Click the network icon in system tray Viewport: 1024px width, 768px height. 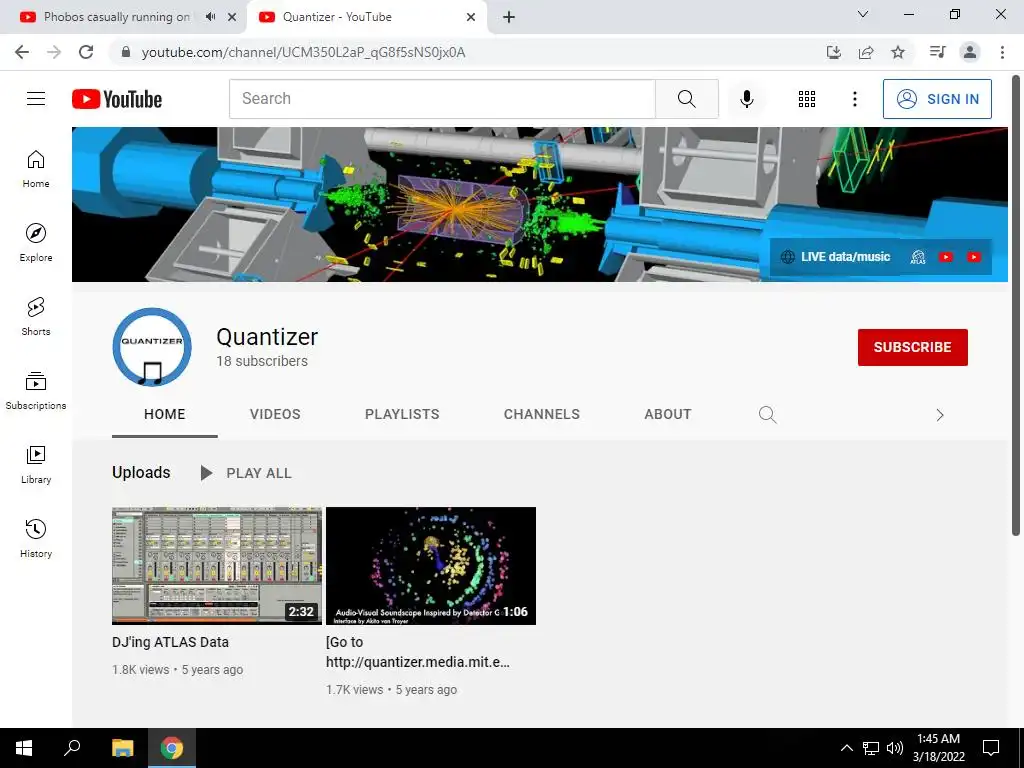click(x=871, y=748)
